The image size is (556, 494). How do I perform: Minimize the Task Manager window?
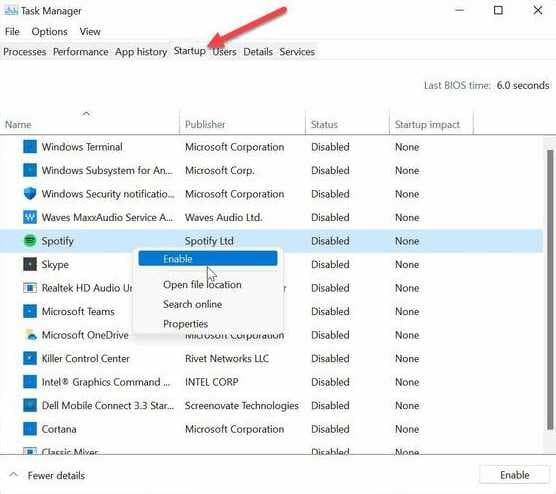coord(460,10)
